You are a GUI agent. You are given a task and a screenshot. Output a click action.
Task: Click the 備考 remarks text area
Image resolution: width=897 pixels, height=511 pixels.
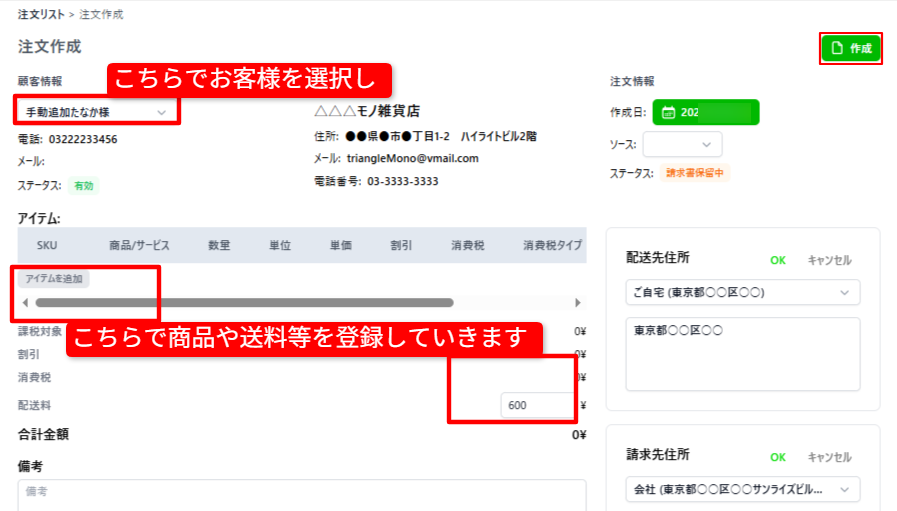click(301, 495)
